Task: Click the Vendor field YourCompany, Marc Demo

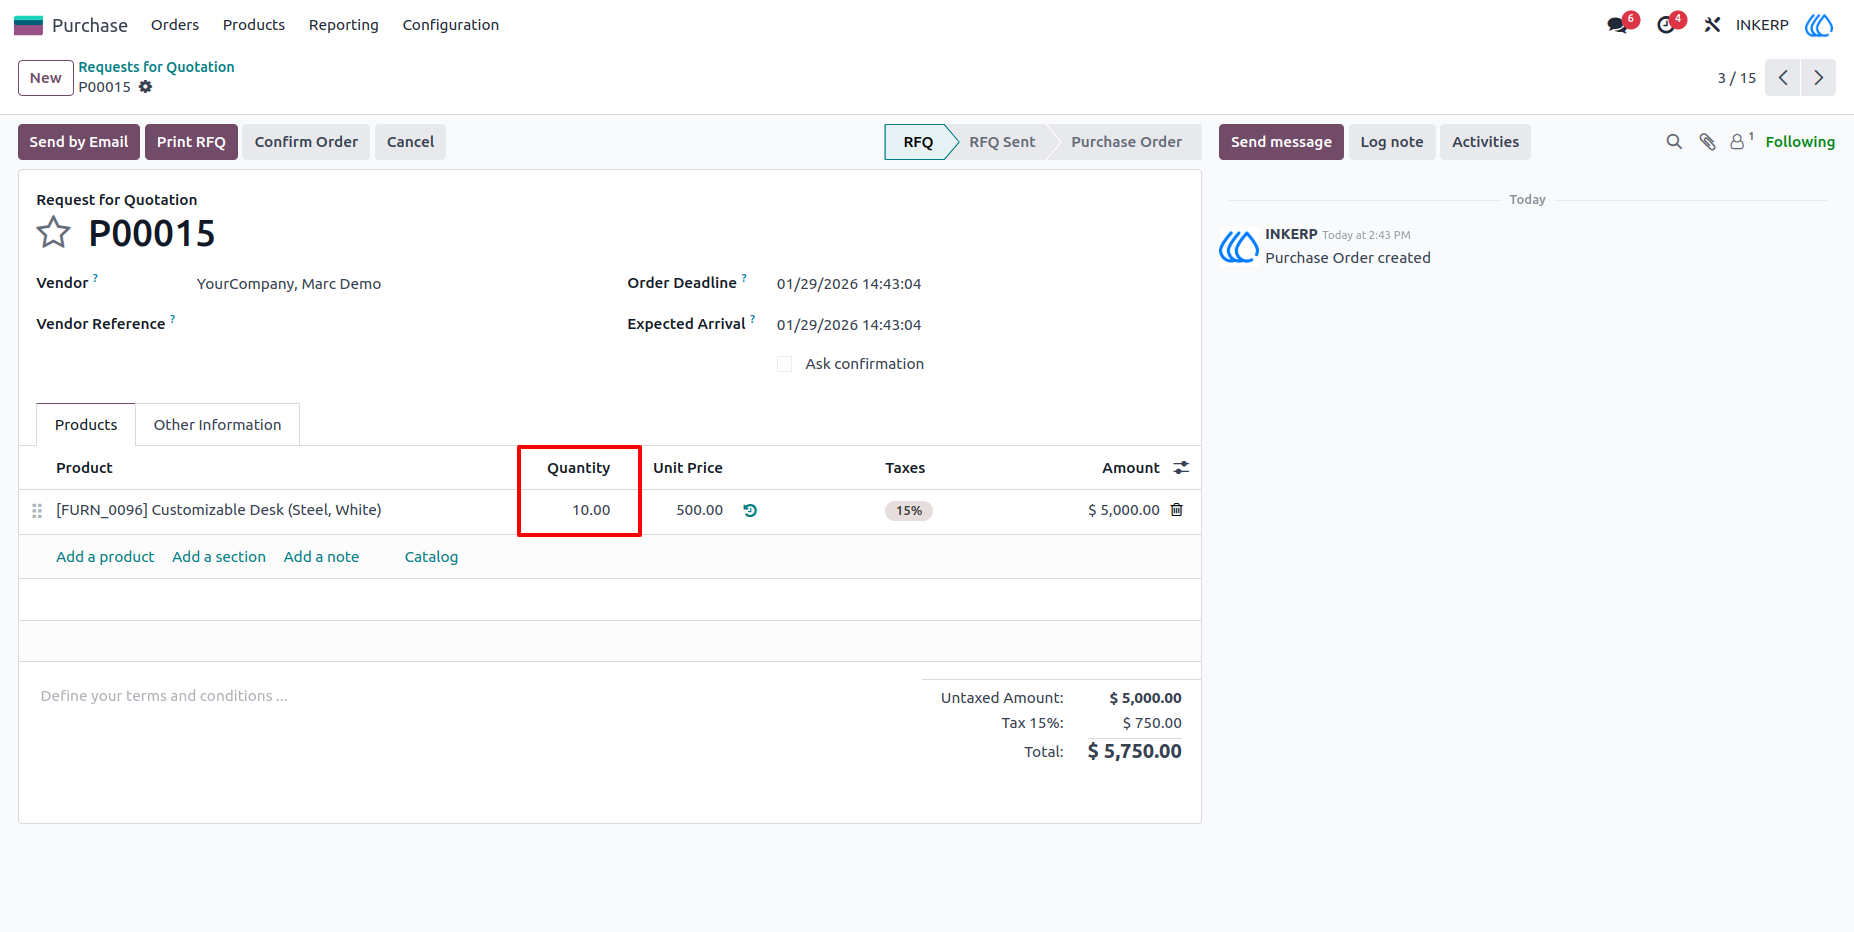Action: point(289,284)
